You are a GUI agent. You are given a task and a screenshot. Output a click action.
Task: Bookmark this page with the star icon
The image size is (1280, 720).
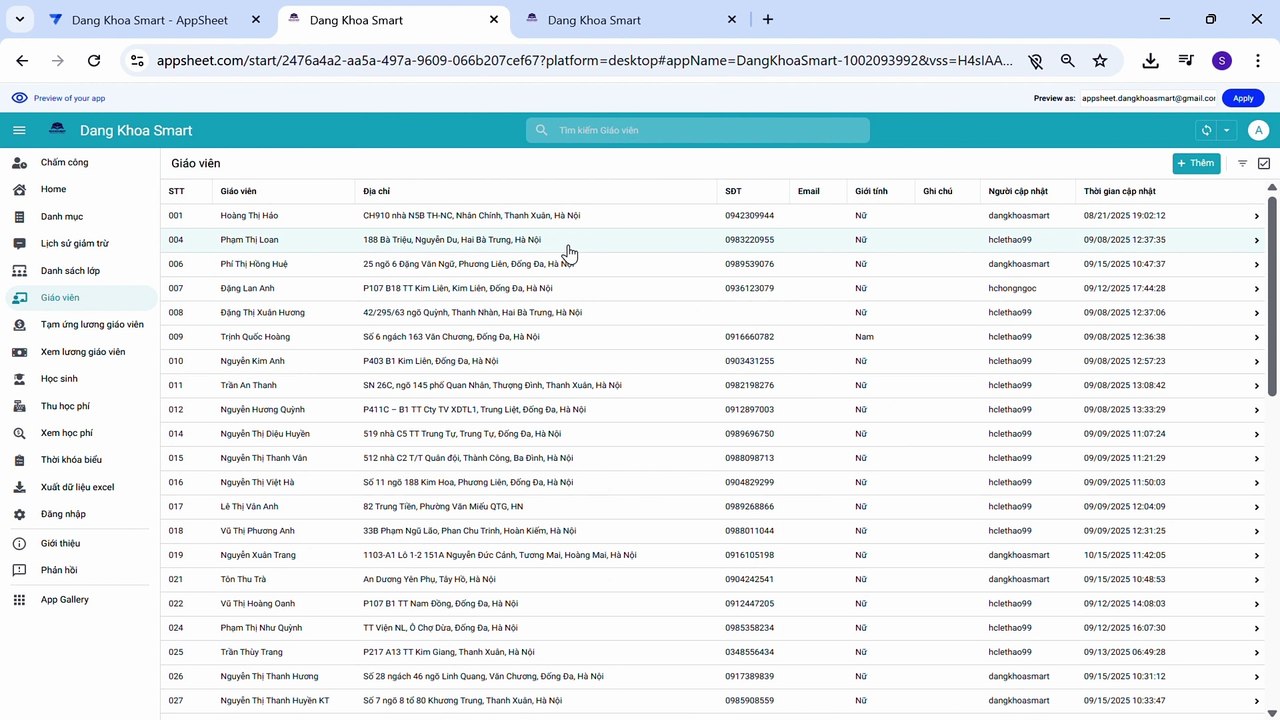pos(1100,60)
